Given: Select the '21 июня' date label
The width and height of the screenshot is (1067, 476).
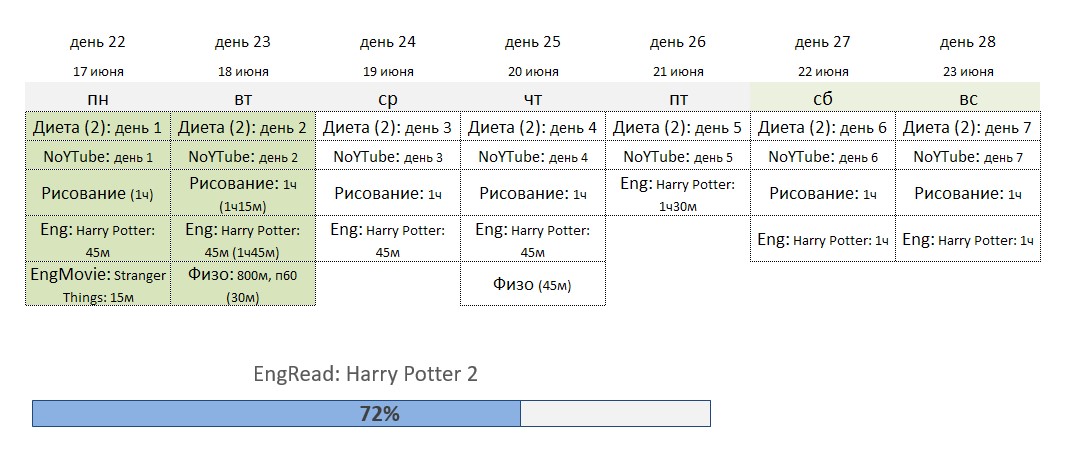Looking at the screenshot, I should [x=677, y=72].
